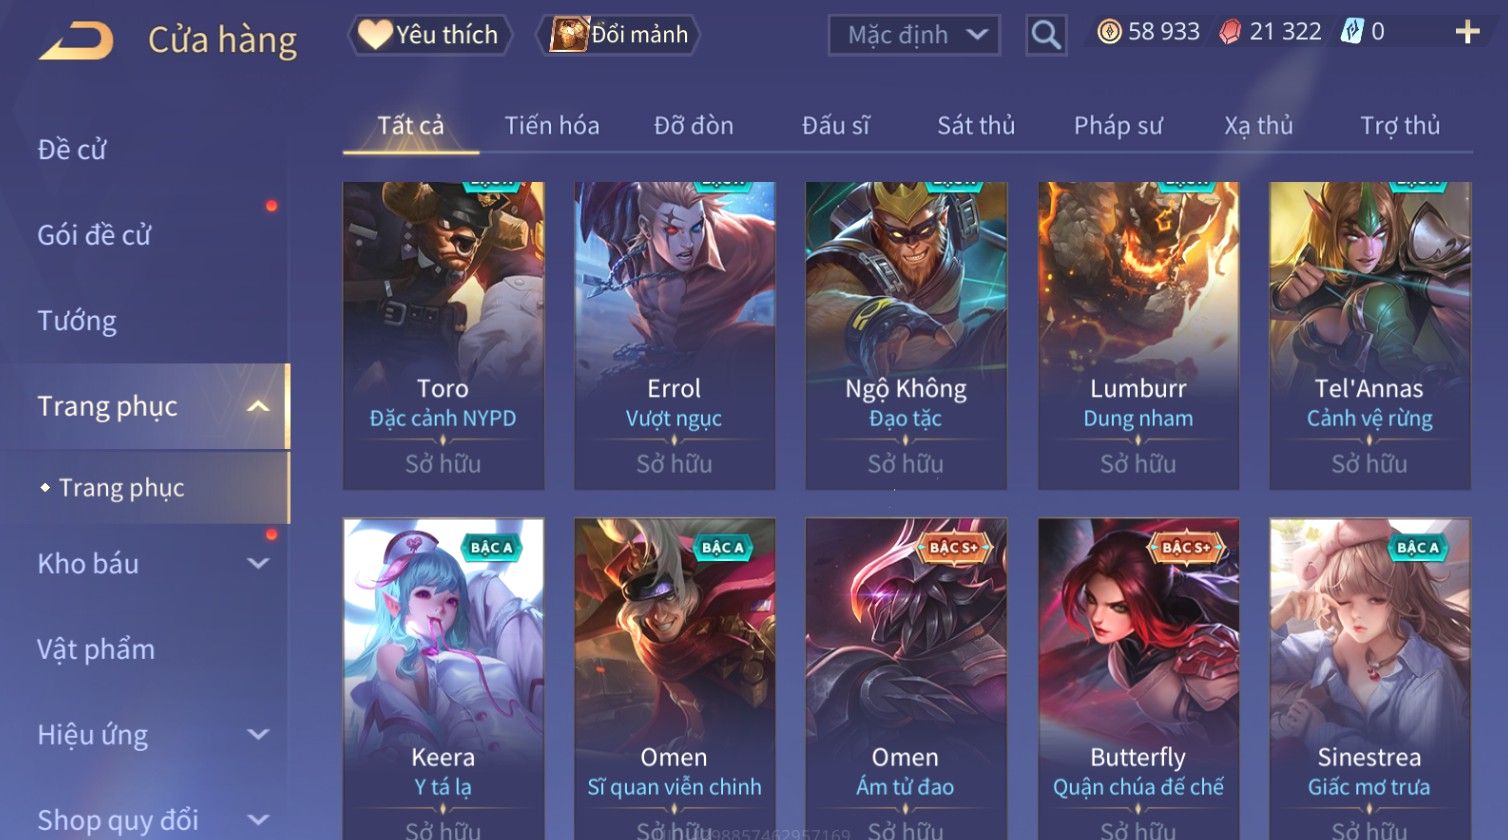Screen dimensions: 1508x840
Task: Expand the Kho báu sidebar section
Action: pos(258,563)
